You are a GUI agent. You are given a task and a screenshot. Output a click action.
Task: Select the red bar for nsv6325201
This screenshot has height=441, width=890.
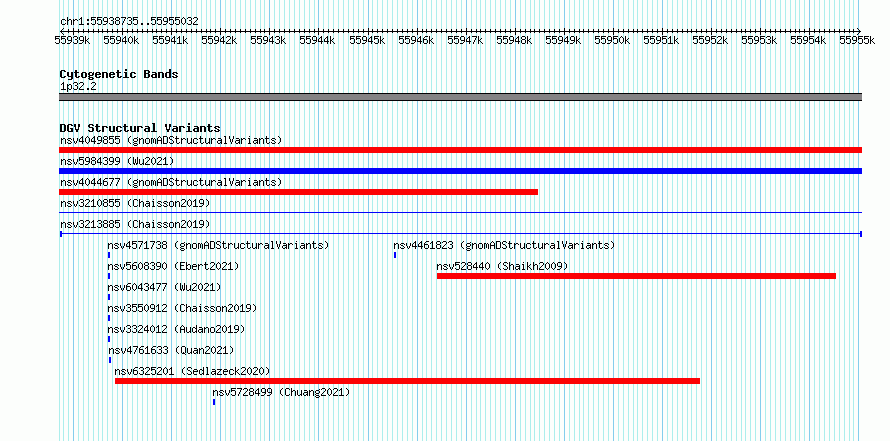(x=408, y=381)
